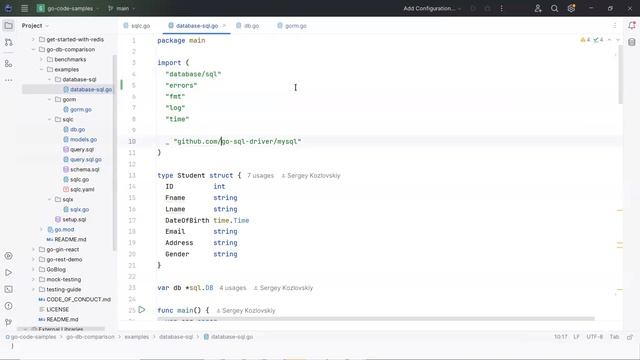Image resolution: width=640 pixels, height=360 pixels.
Task: Change Tab indent setting in status bar
Action: pyautogui.click(x=614, y=337)
